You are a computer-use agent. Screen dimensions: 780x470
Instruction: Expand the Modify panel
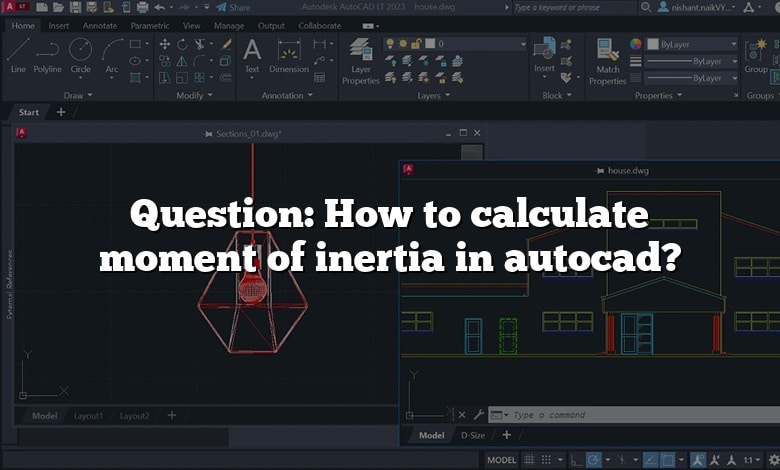pos(195,95)
